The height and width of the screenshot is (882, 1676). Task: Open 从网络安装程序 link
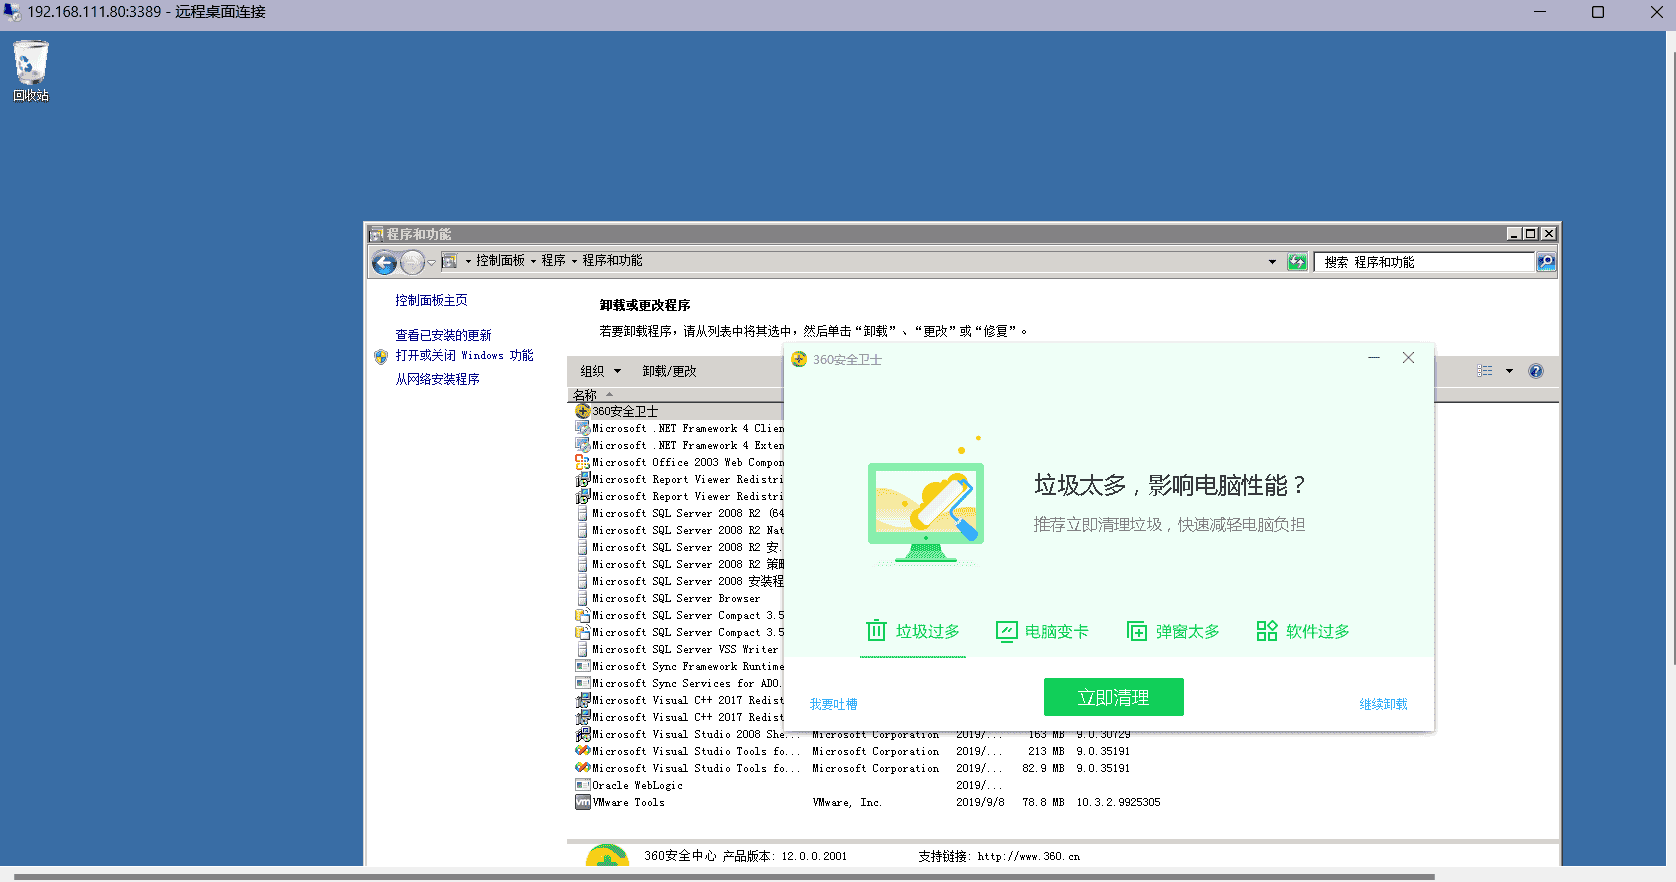click(x=437, y=379)
